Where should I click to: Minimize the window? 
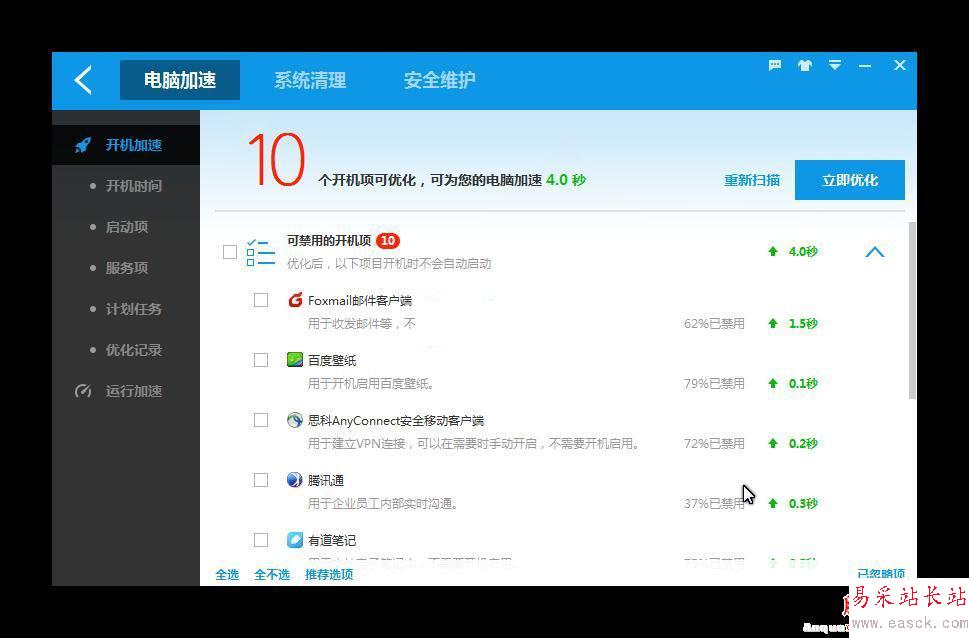pos(865,66)
